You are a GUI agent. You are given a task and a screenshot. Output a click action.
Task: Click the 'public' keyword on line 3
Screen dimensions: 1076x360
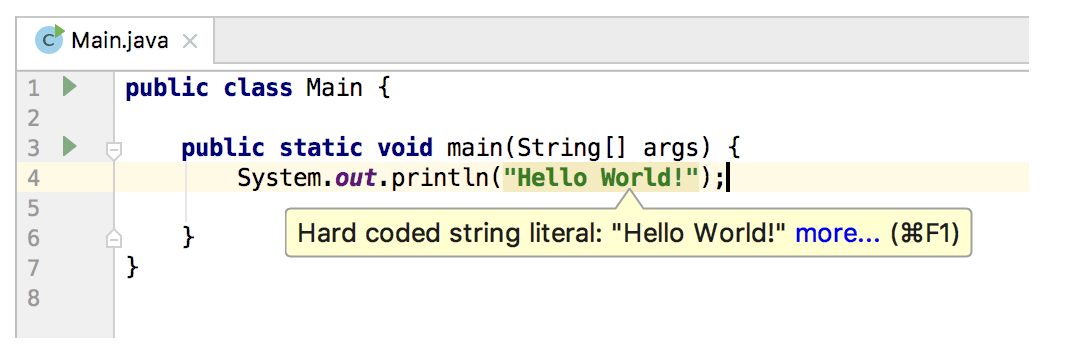pos(223,148)
